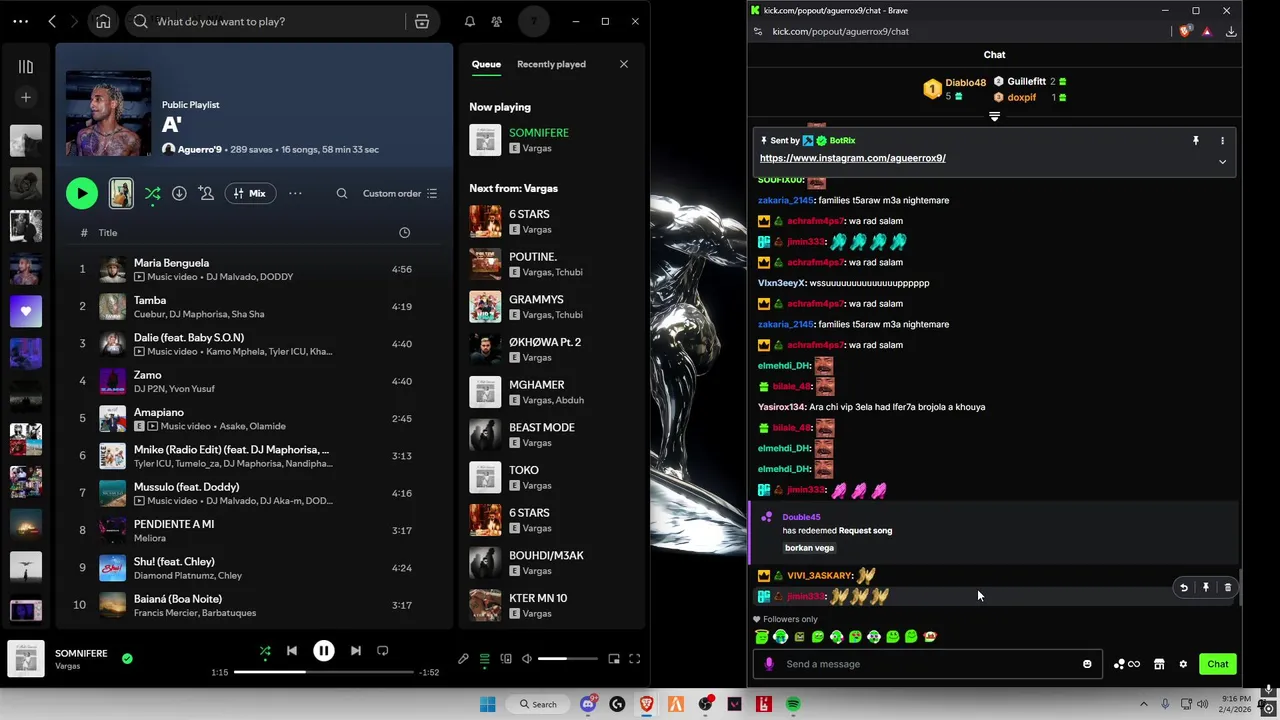Toggle the queue view button
1280x720 pixels.
point(485,659)
